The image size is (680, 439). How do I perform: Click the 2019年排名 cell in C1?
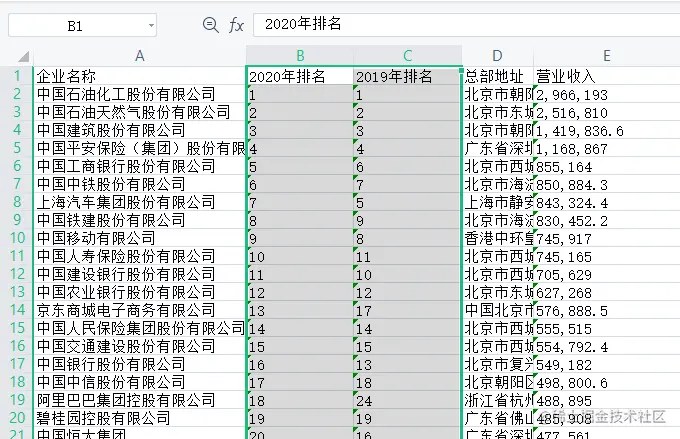pos(407,76)
